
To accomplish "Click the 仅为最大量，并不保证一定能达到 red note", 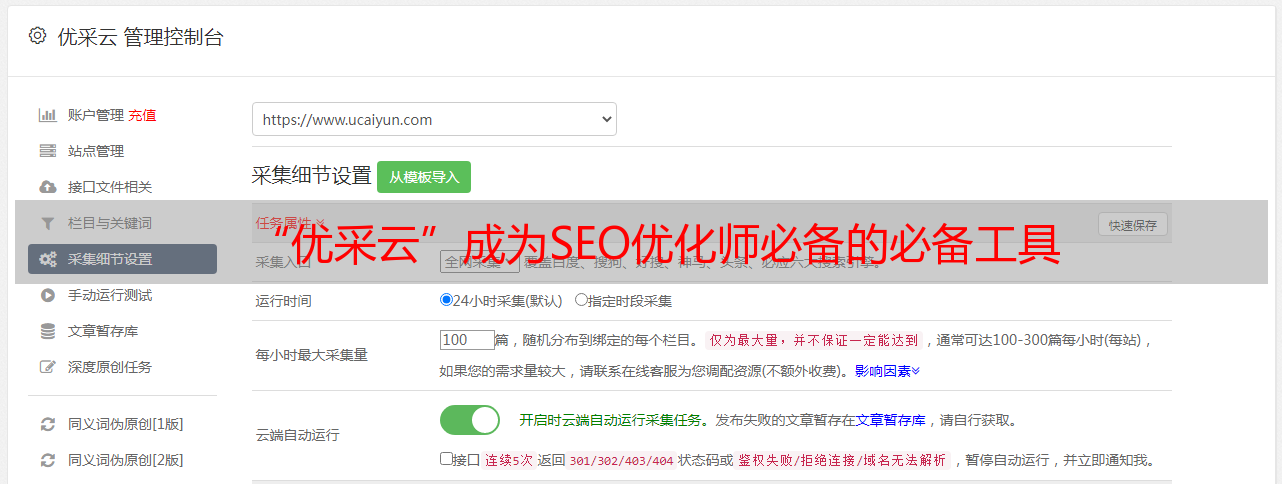I will point(814,340).
